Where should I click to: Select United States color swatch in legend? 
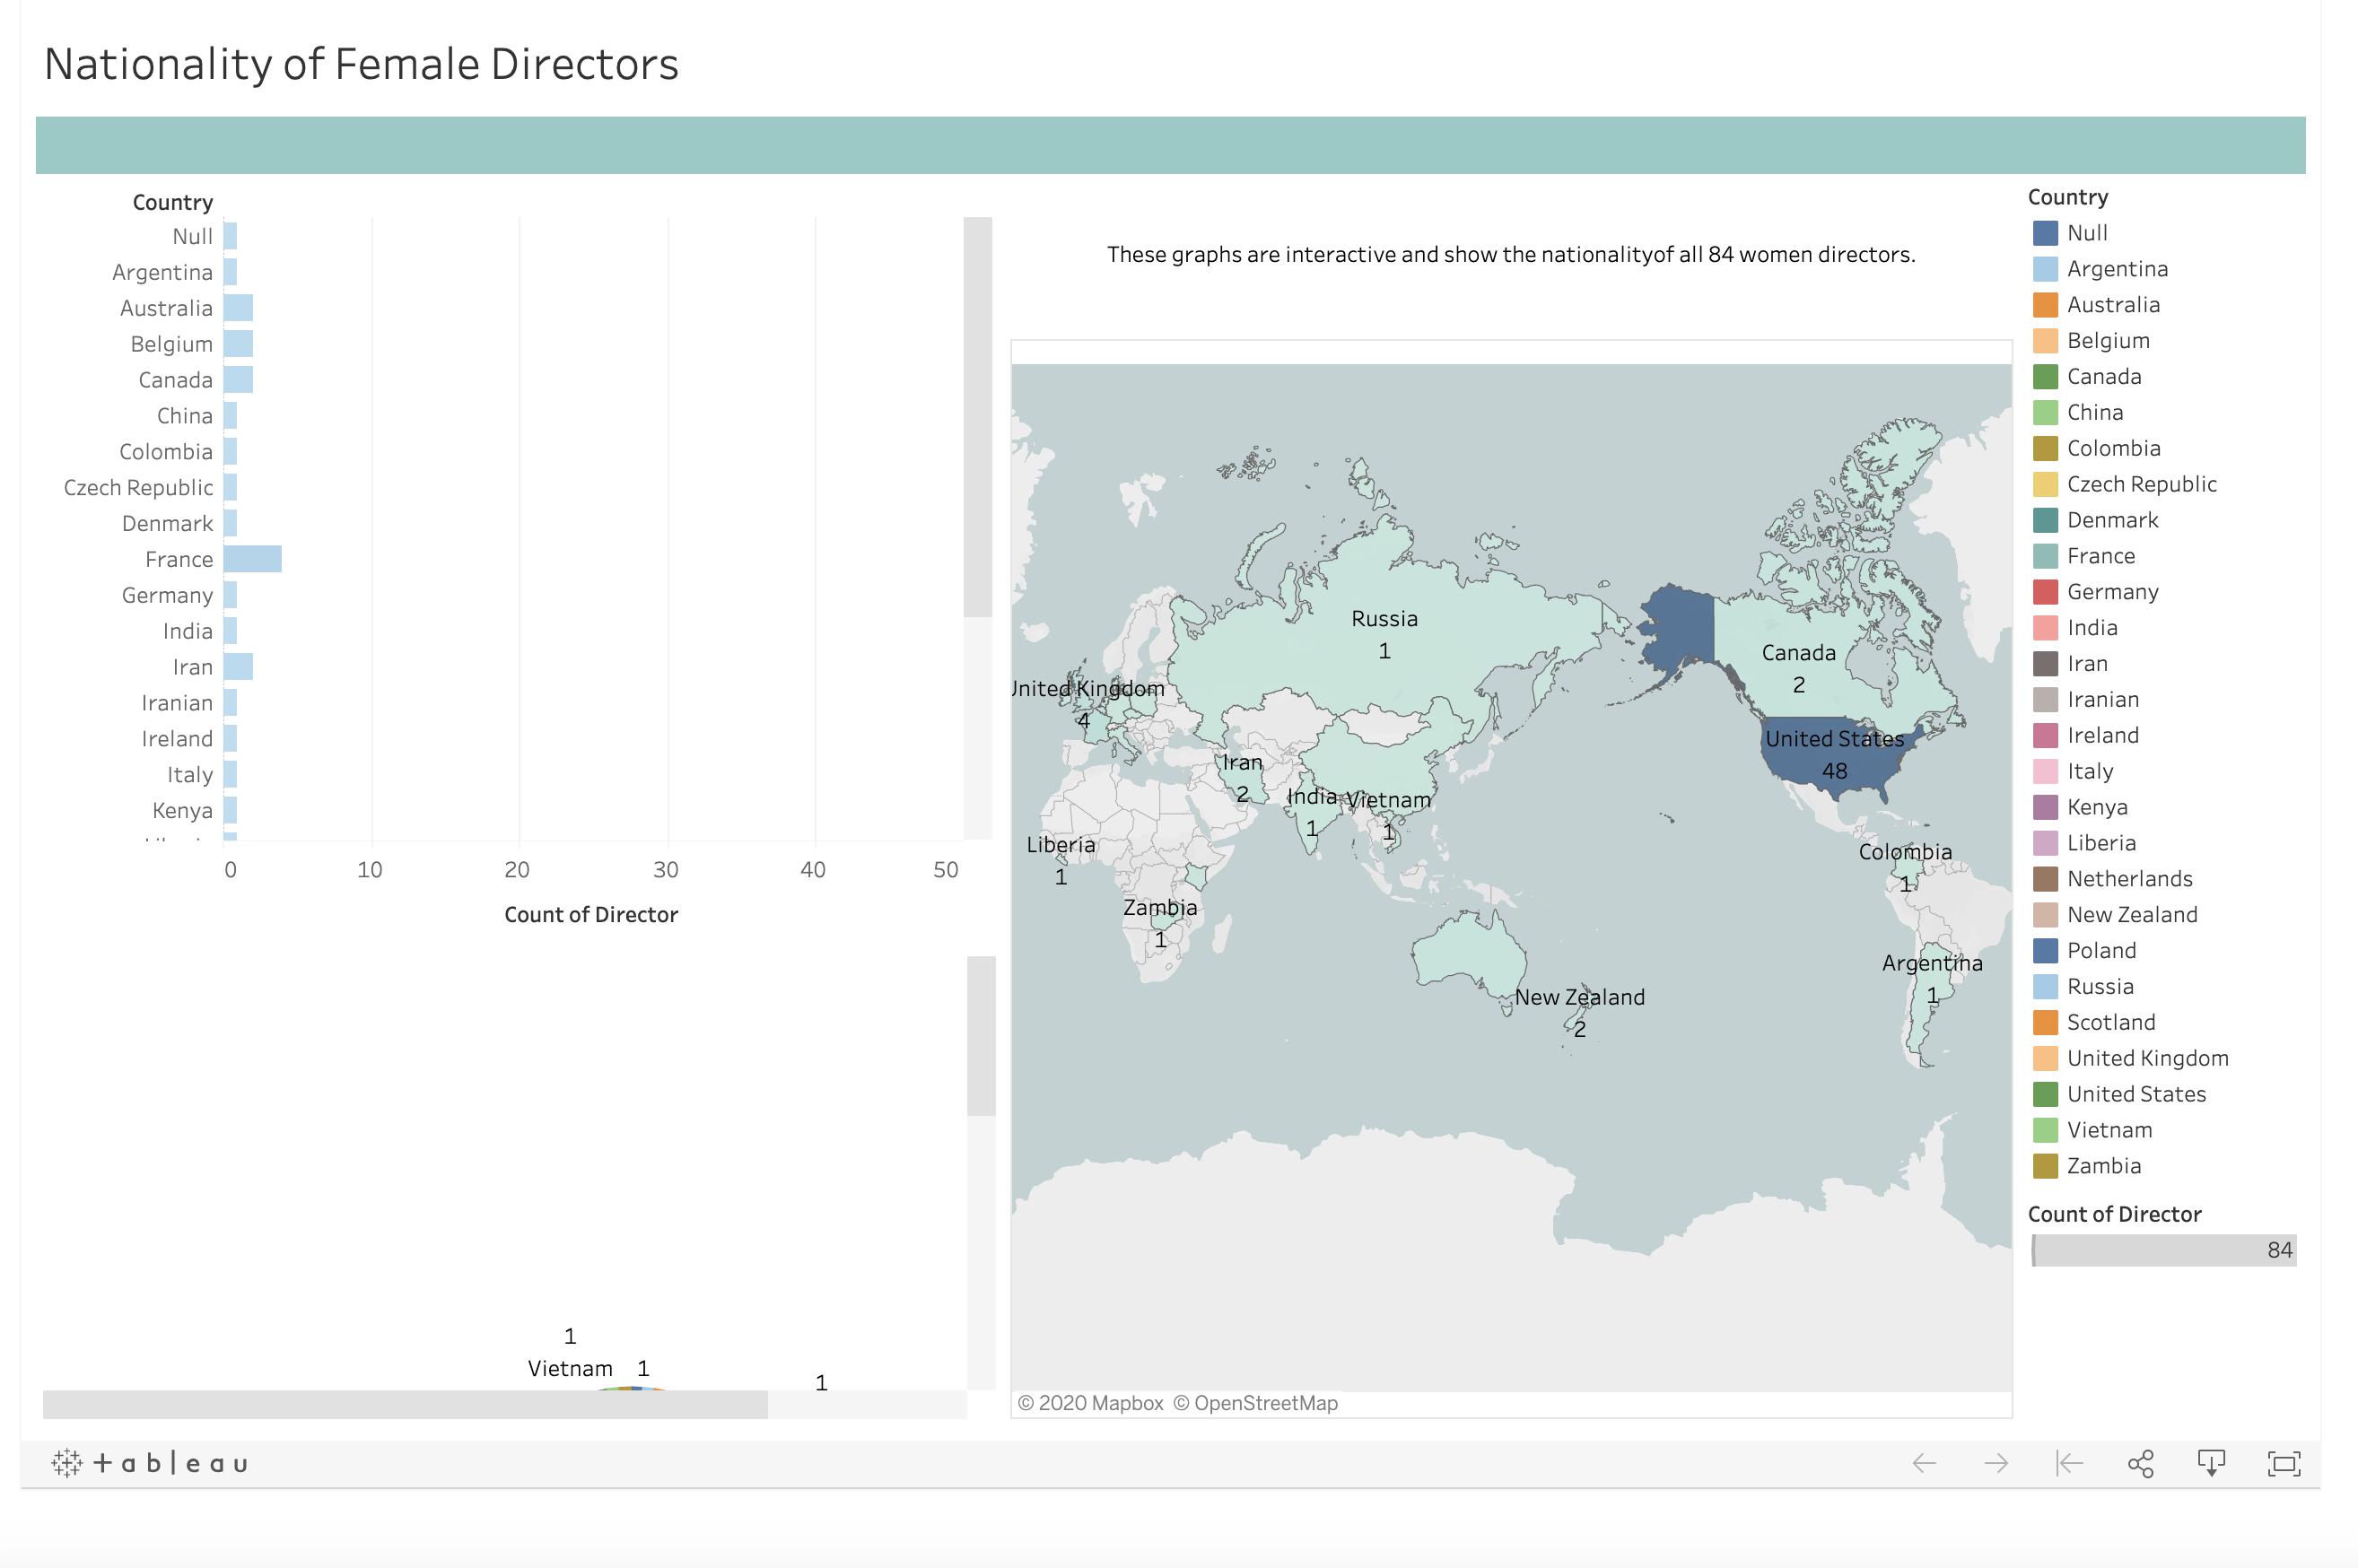point(2045,1094)
